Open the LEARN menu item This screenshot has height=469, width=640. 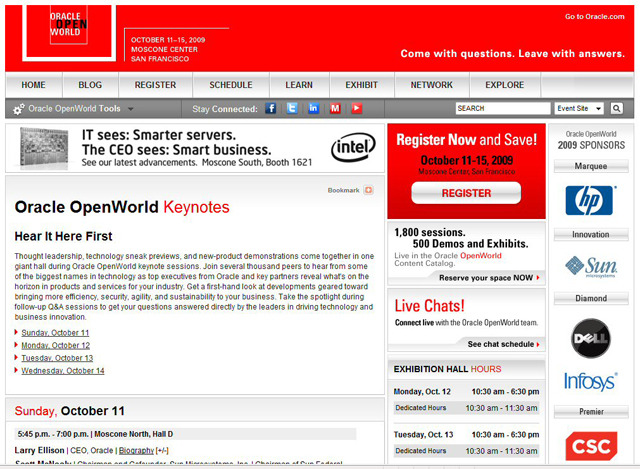click(299, 85)
